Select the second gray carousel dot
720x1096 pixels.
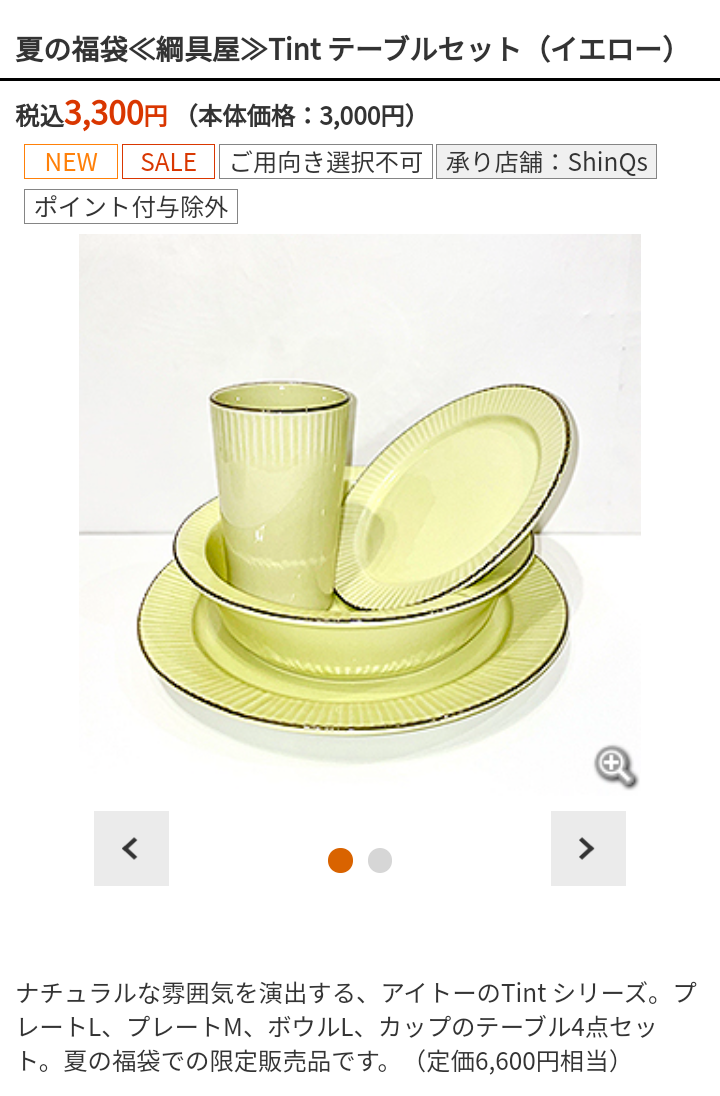click(x=380, y=860)
